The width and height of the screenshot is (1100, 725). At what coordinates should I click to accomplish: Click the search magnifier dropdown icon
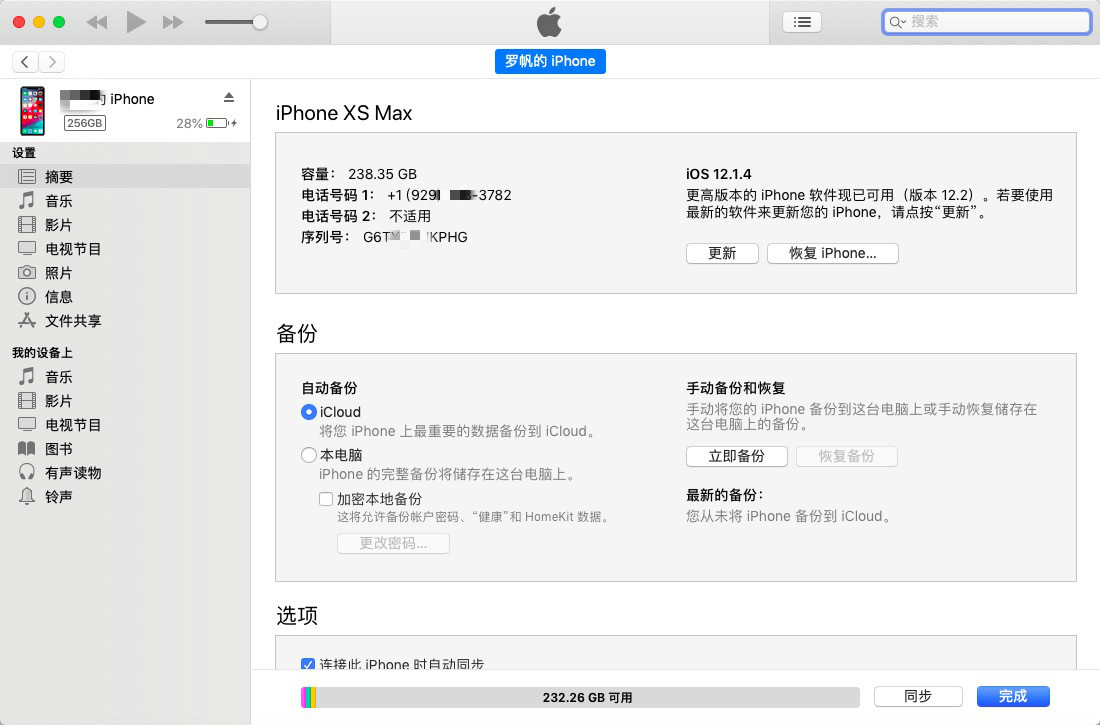click(898, 22)
